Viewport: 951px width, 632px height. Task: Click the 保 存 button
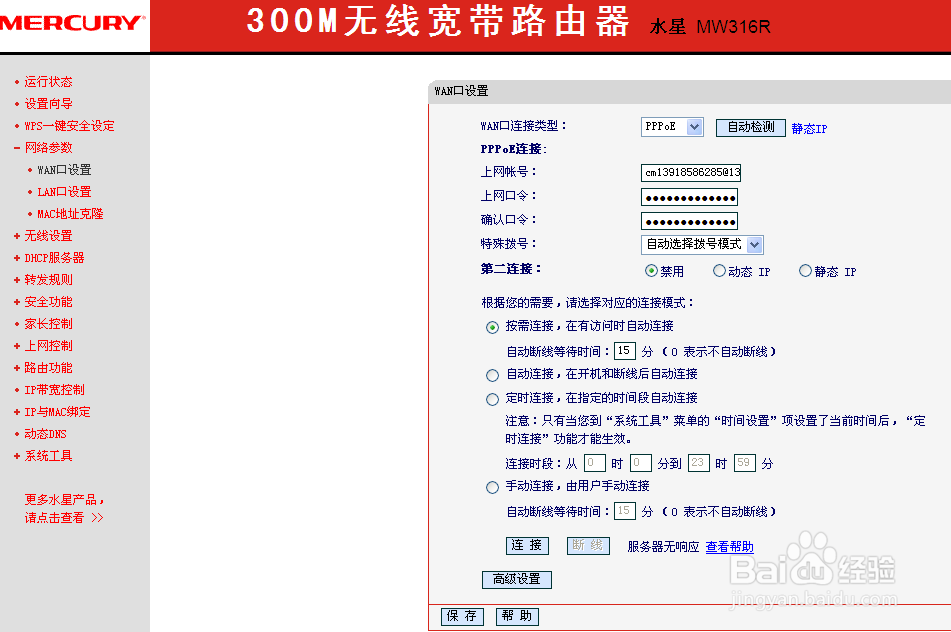462,617
